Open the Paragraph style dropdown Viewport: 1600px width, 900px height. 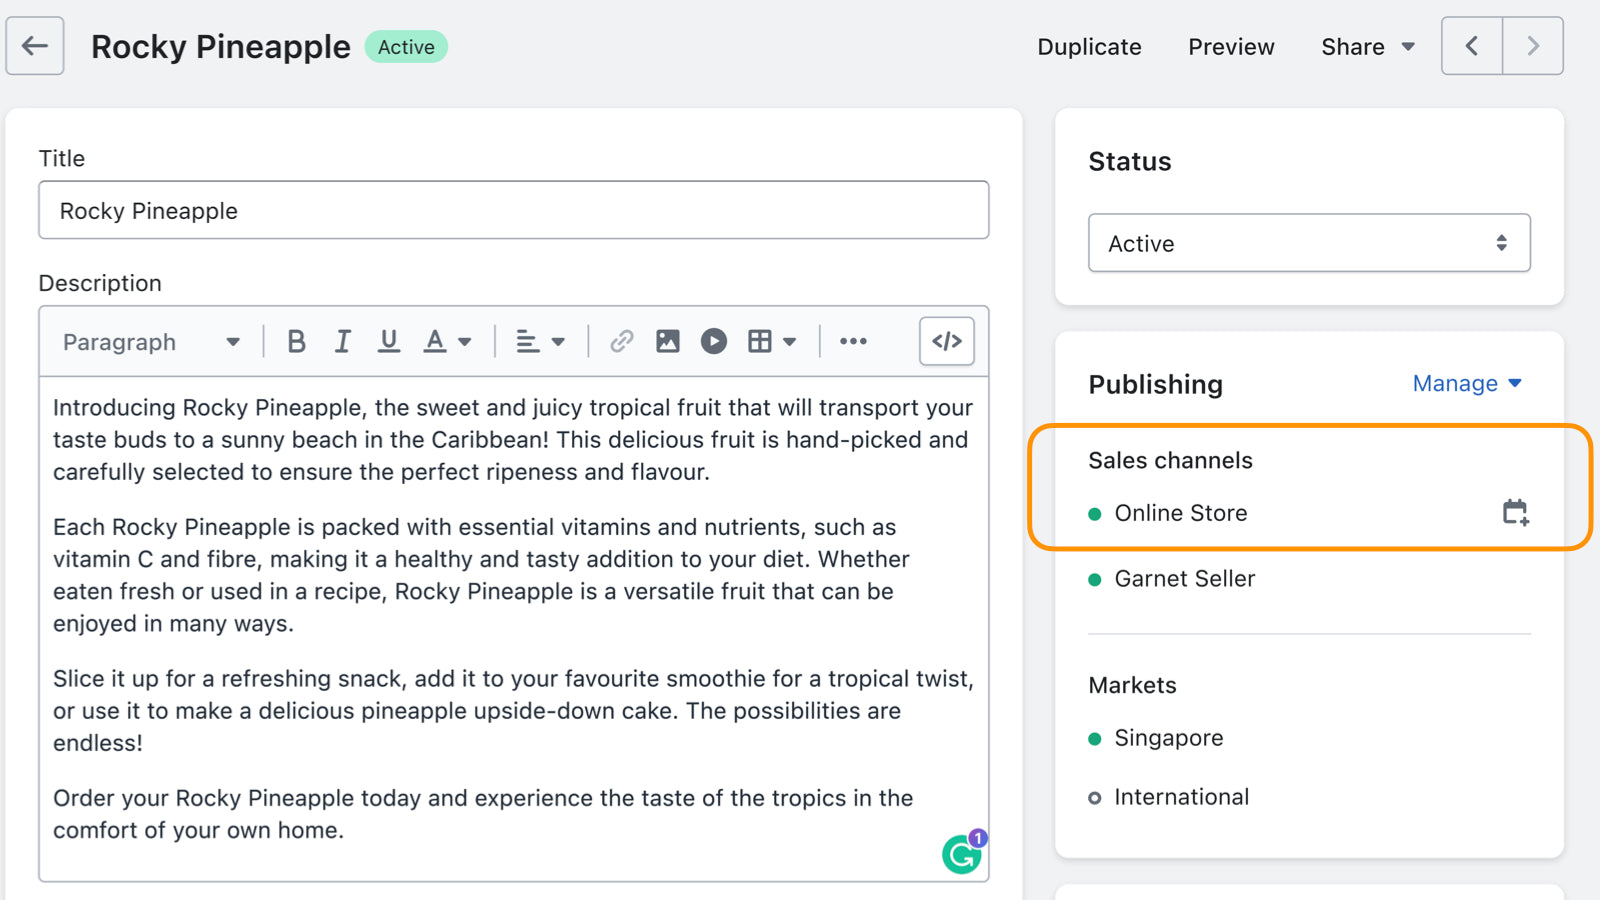coord(150,341)
